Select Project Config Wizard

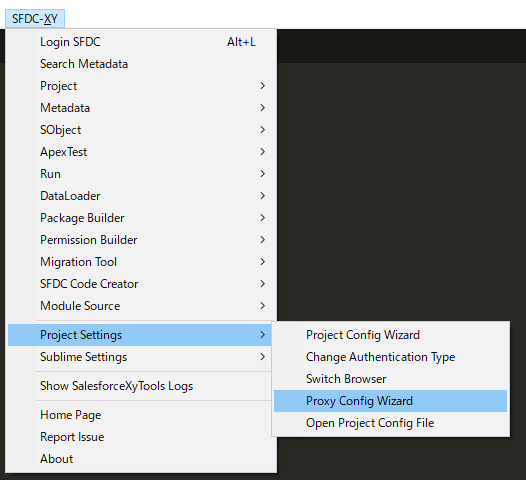coord(390,335)
